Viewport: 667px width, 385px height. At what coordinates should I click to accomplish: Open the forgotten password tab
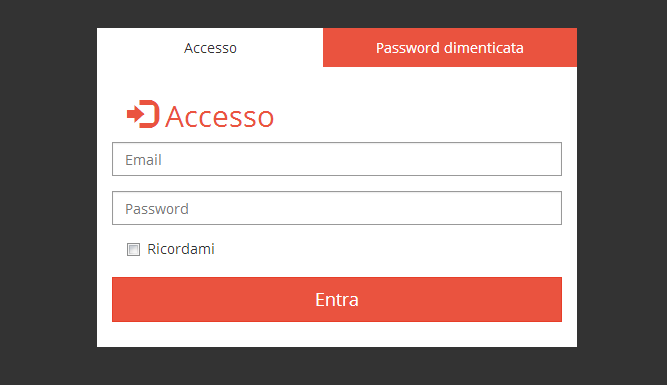click(450, 48)
